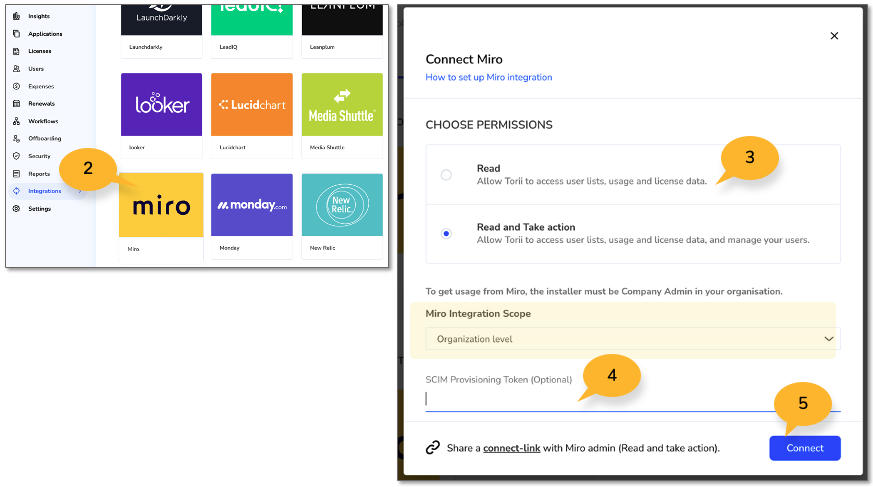Click the Renewals calendar icon
The width and height of the screenshot is (873, 487).
(x=16, y=104)
